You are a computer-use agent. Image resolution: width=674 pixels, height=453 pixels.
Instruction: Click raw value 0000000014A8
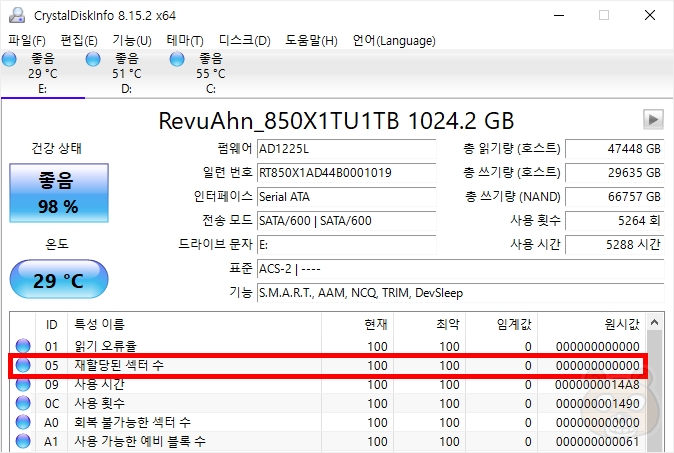point(597,384)
